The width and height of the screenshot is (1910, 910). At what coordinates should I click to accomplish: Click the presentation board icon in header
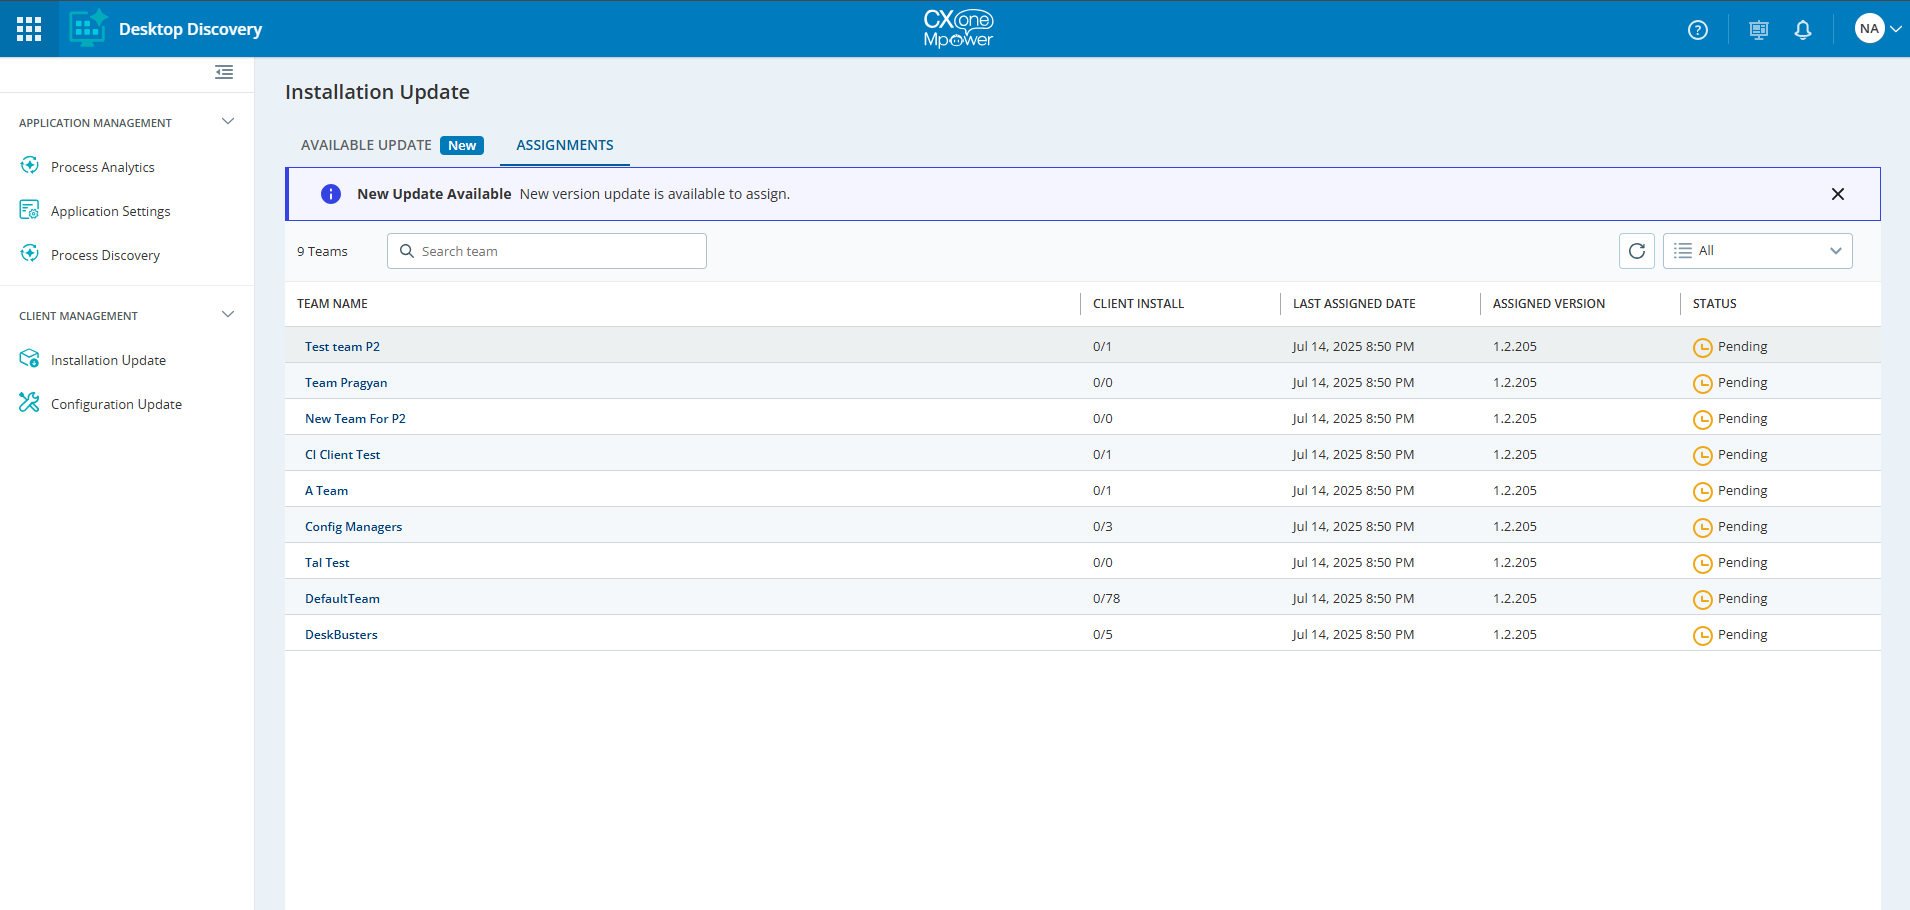(x=1758, y=30)
